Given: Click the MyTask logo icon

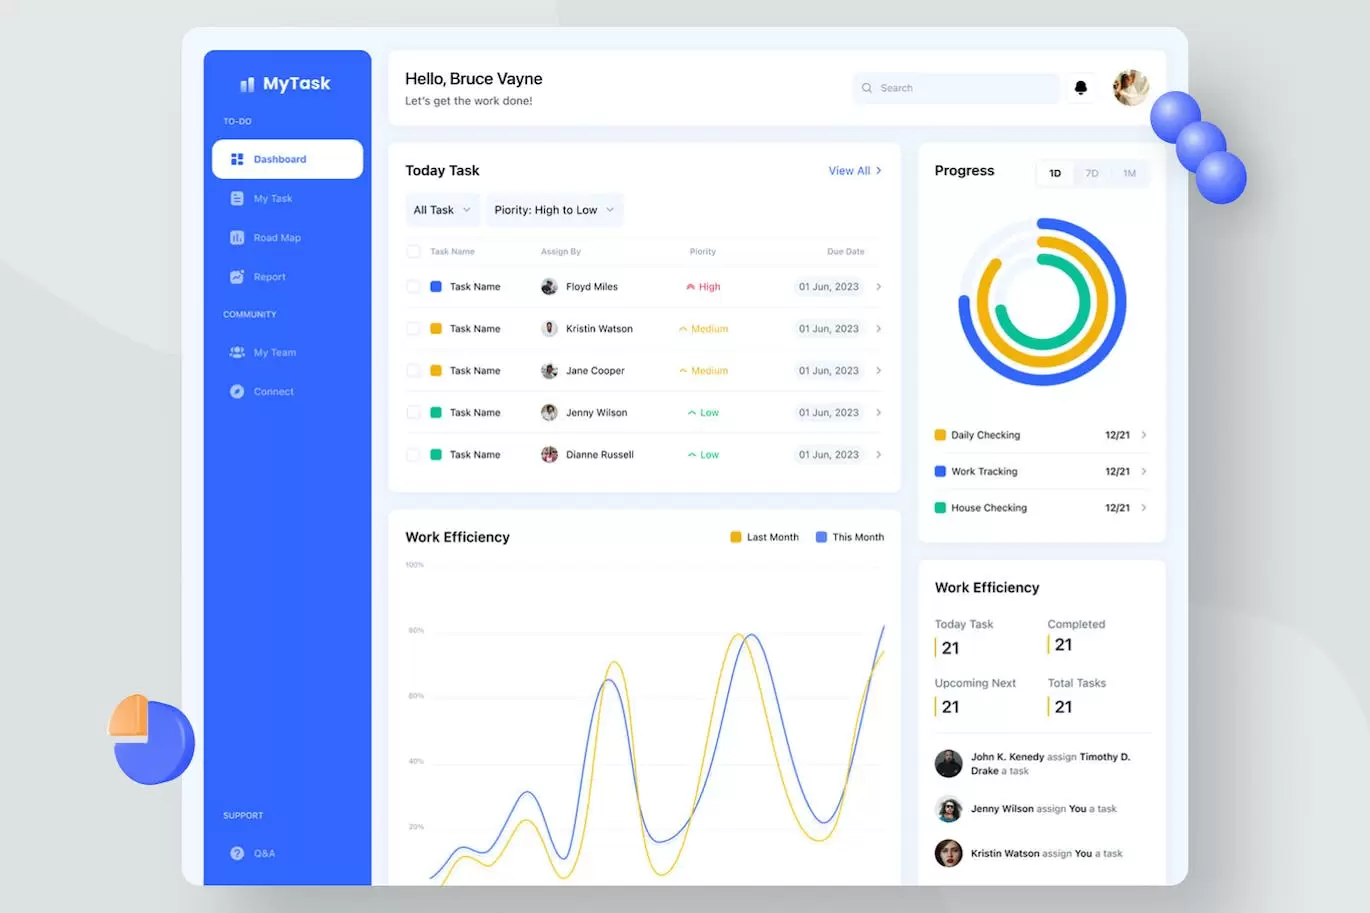Looking at the screenshot, I should (247, 84).
